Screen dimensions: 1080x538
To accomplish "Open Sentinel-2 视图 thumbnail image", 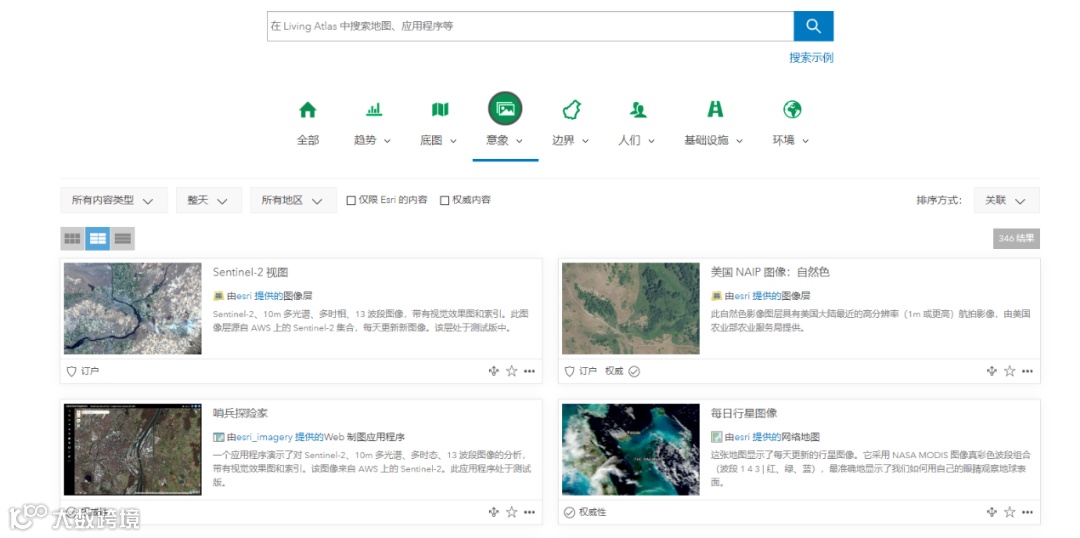I will pos(133,309).
